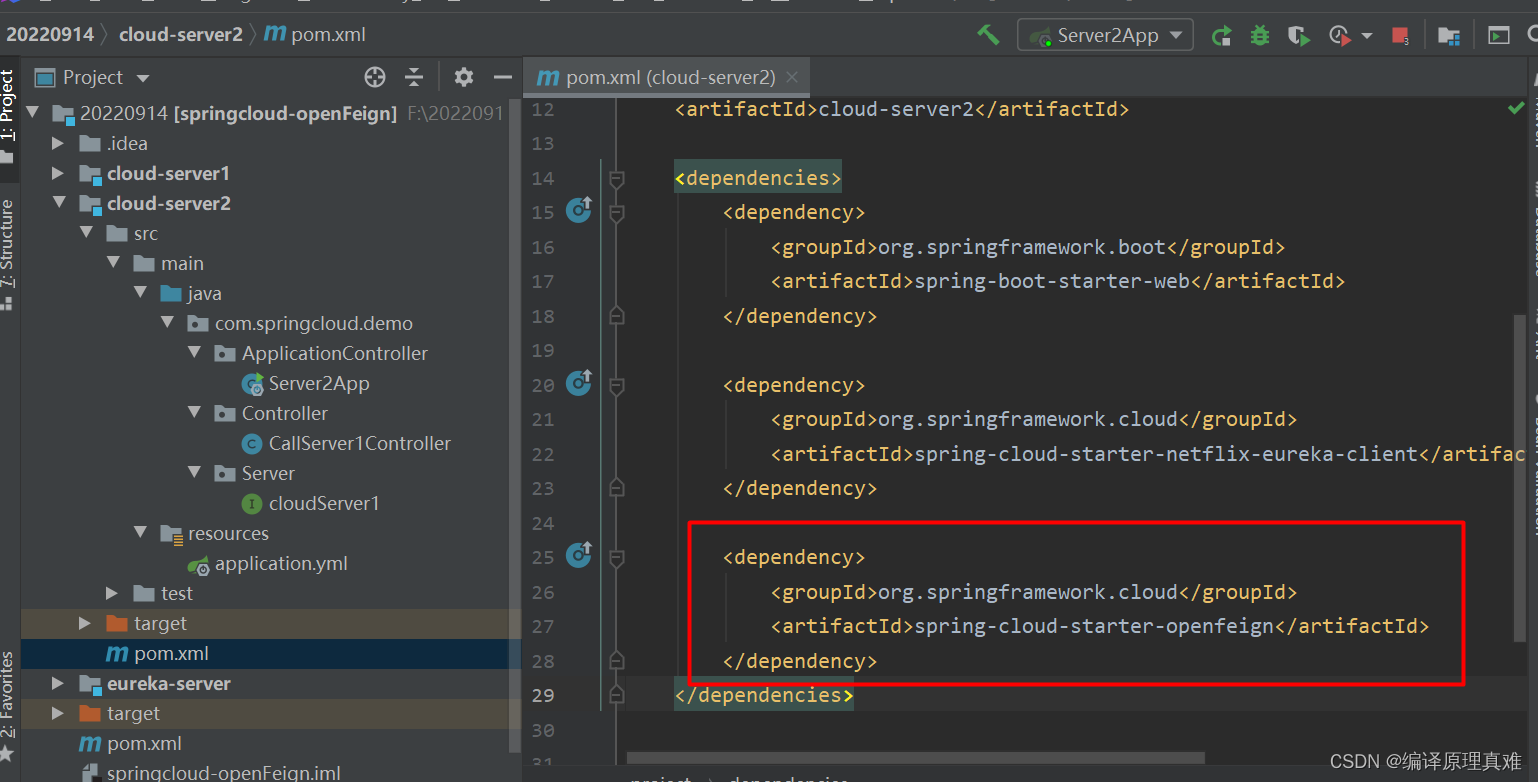1538x782 pixels.
Task: Click the green inspection checkmark in the editor
Action: coord(1516,107)
